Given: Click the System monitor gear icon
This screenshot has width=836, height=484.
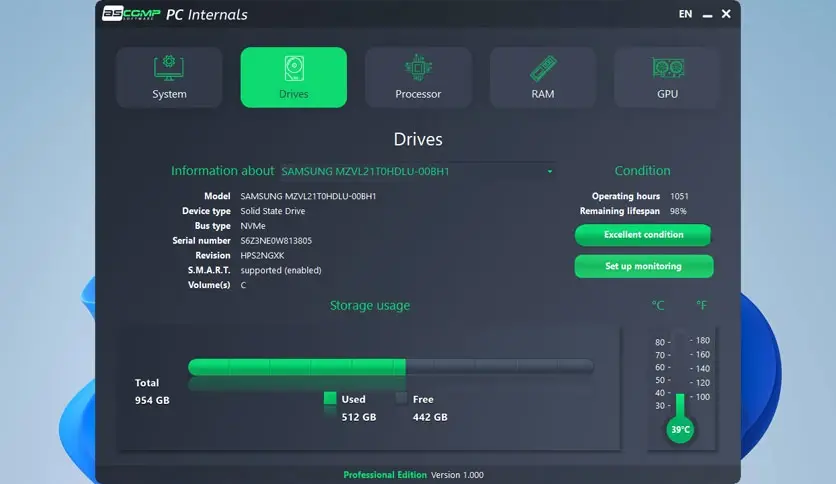Looking at the screenshot, I should tap(169, 68).
